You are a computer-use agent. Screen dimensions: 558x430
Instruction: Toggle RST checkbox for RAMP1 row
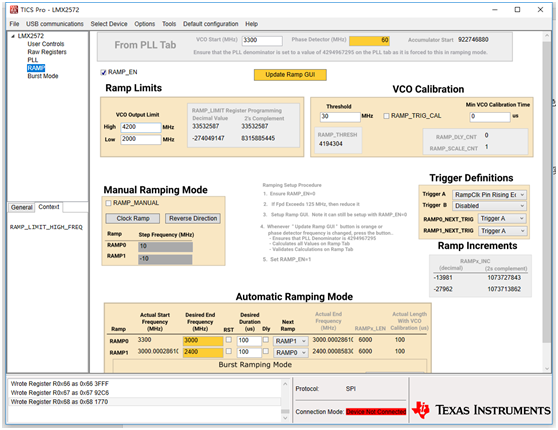coord(229,351)
